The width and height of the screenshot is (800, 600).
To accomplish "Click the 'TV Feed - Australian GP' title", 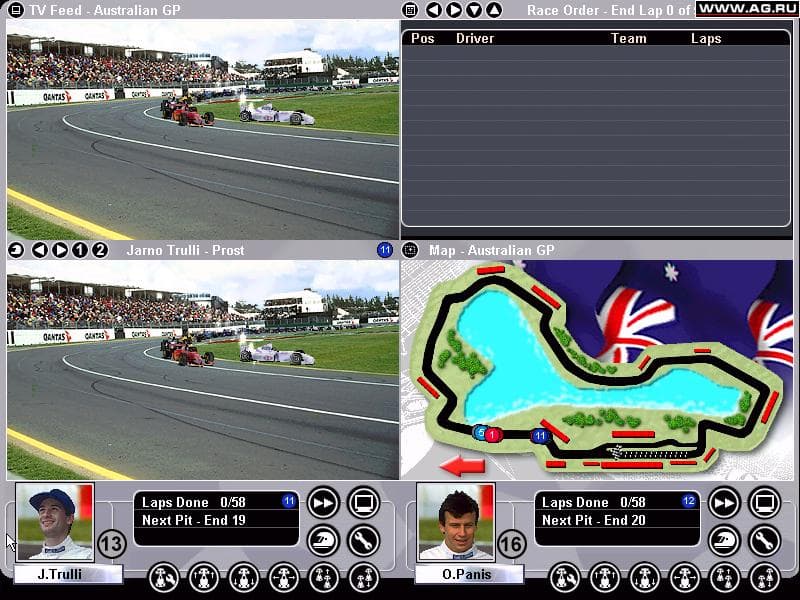I will tap(105, 10).
